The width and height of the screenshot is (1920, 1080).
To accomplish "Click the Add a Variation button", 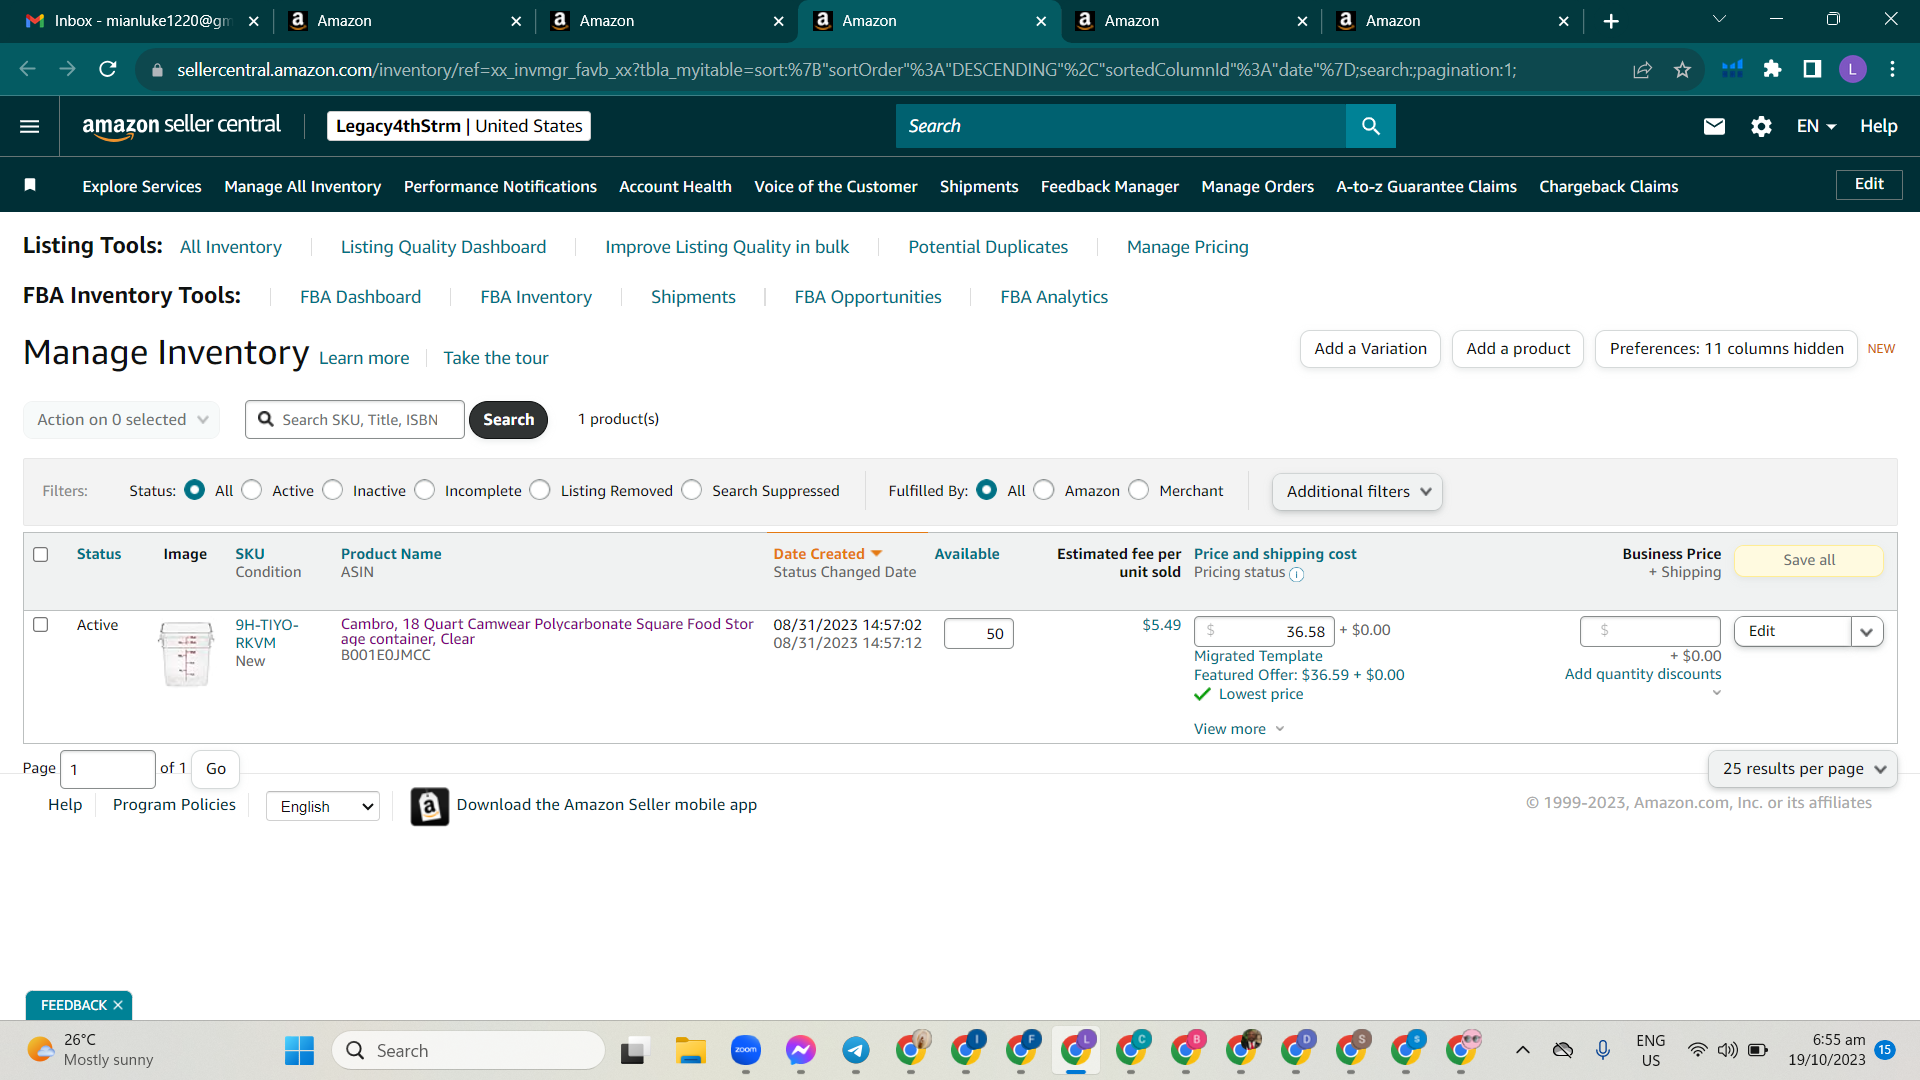I will tap(1370, 349).
